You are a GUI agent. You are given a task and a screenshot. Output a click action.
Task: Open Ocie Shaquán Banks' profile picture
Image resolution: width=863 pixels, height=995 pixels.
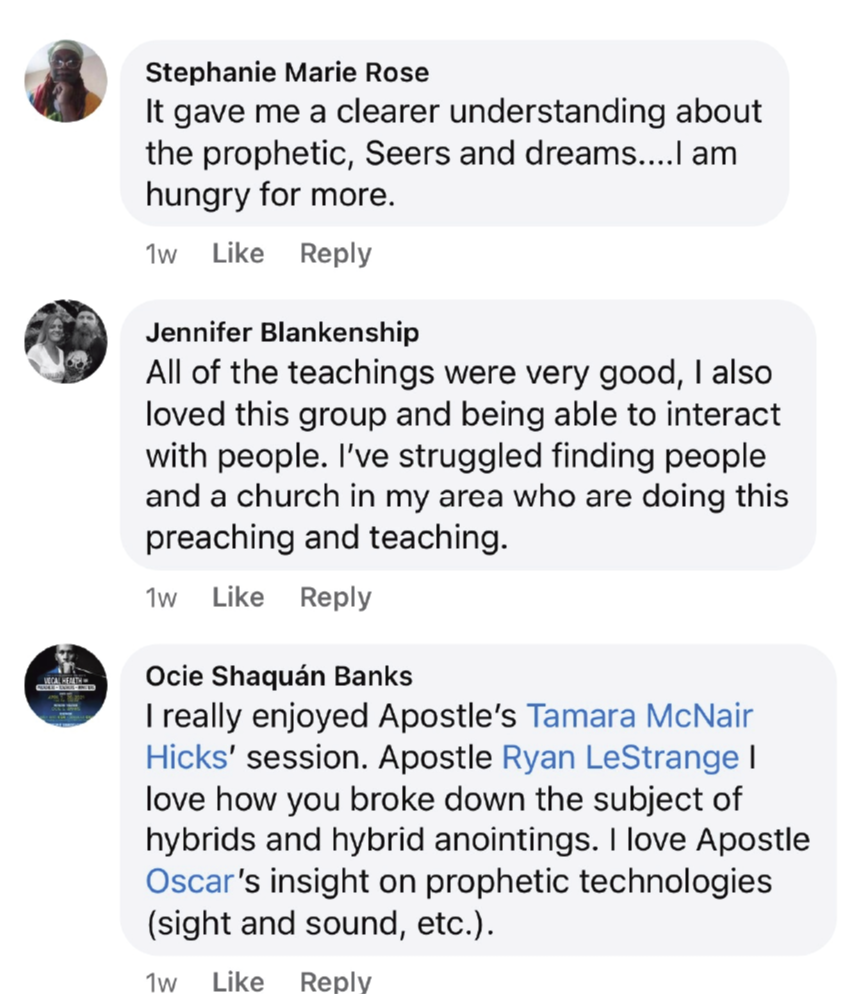pos(66,685)
